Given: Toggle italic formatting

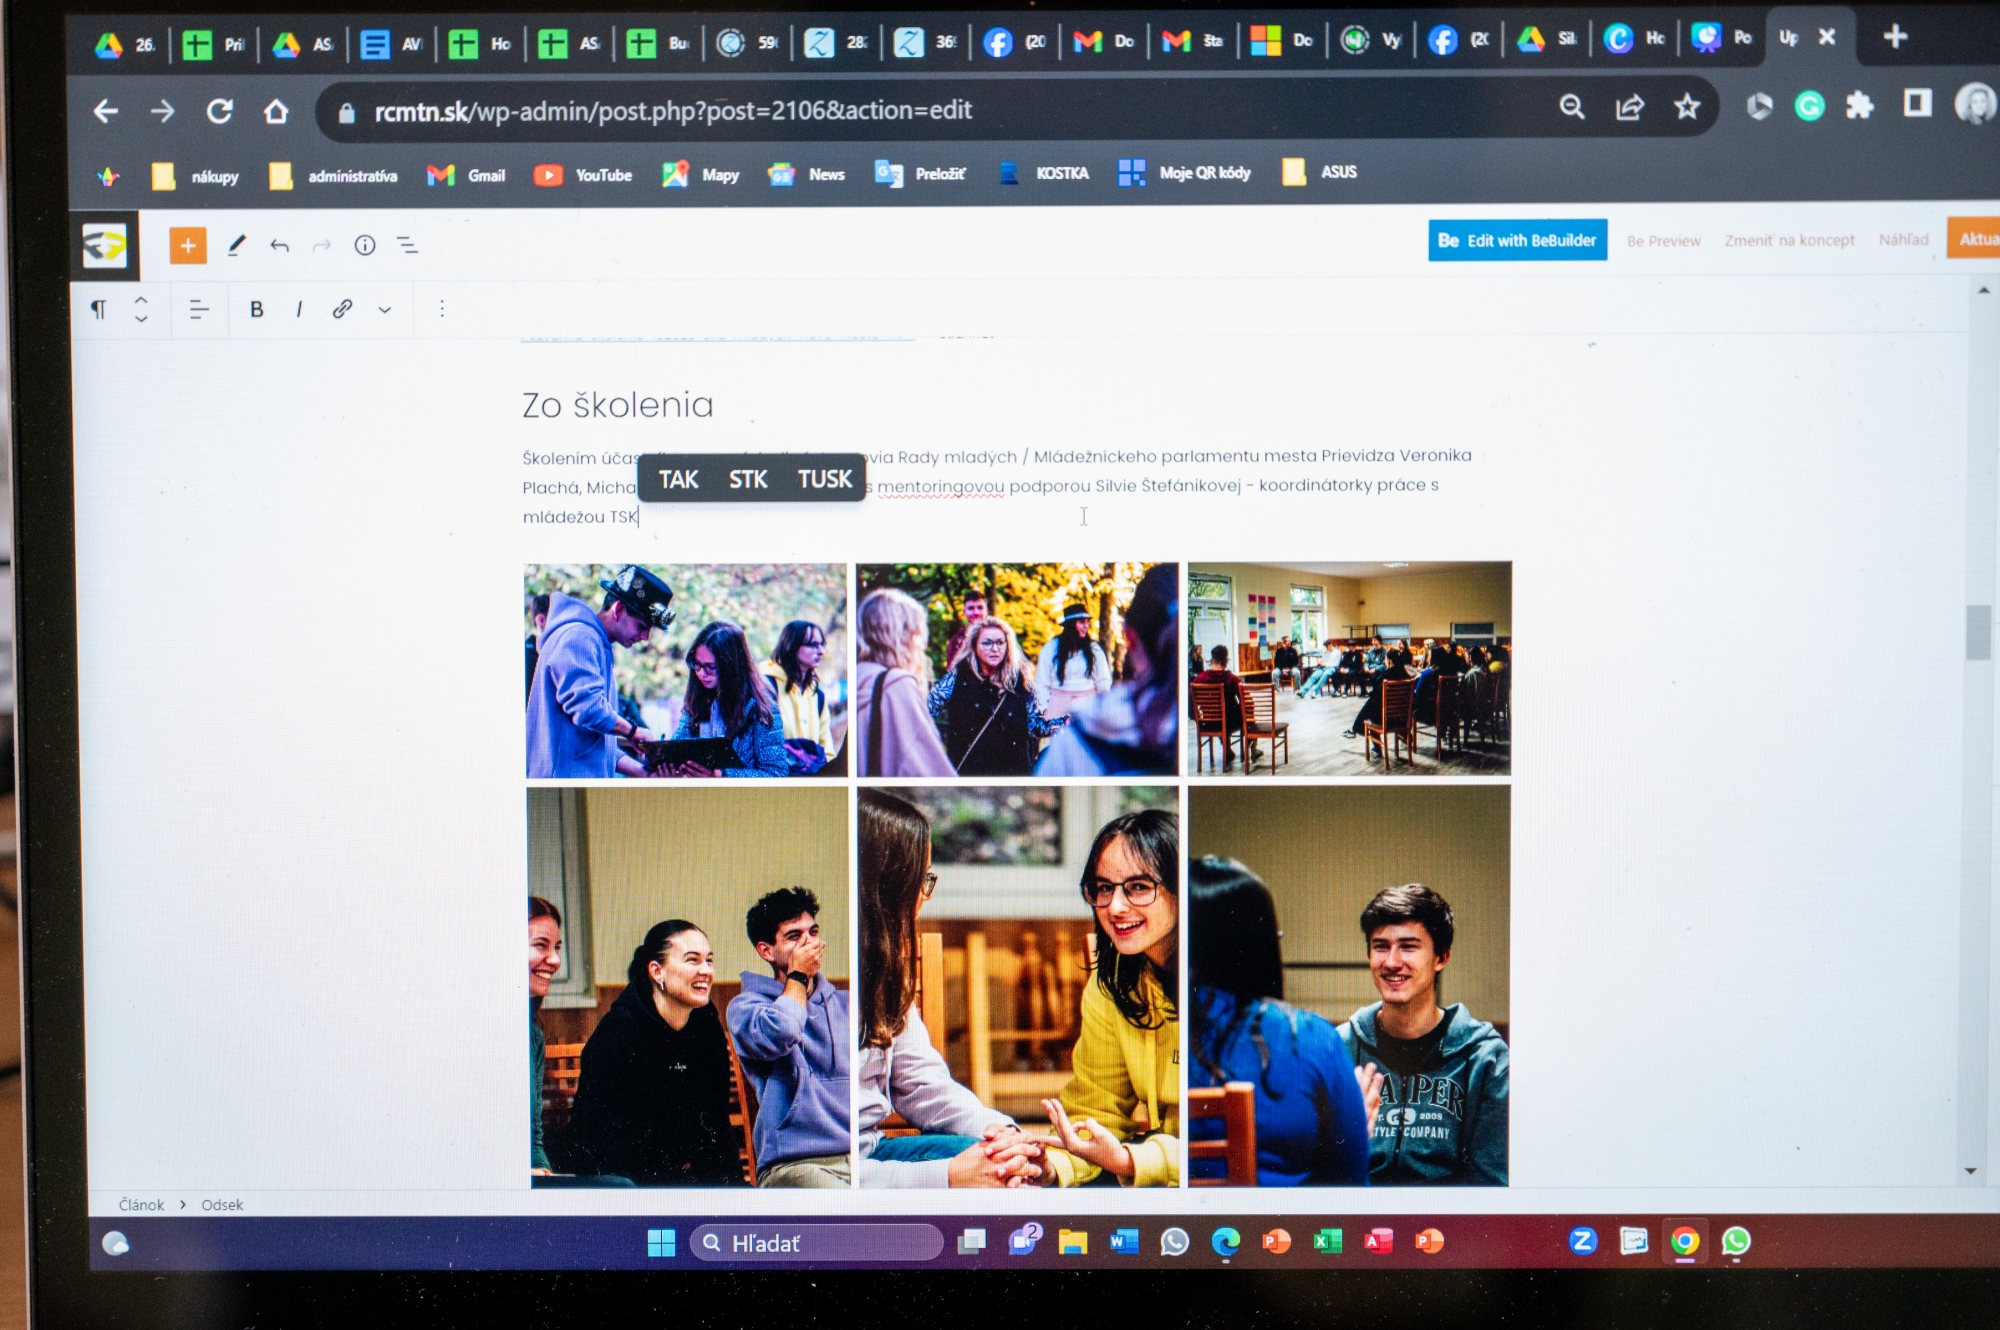Looking at the screenshot, I should point(299,309).
